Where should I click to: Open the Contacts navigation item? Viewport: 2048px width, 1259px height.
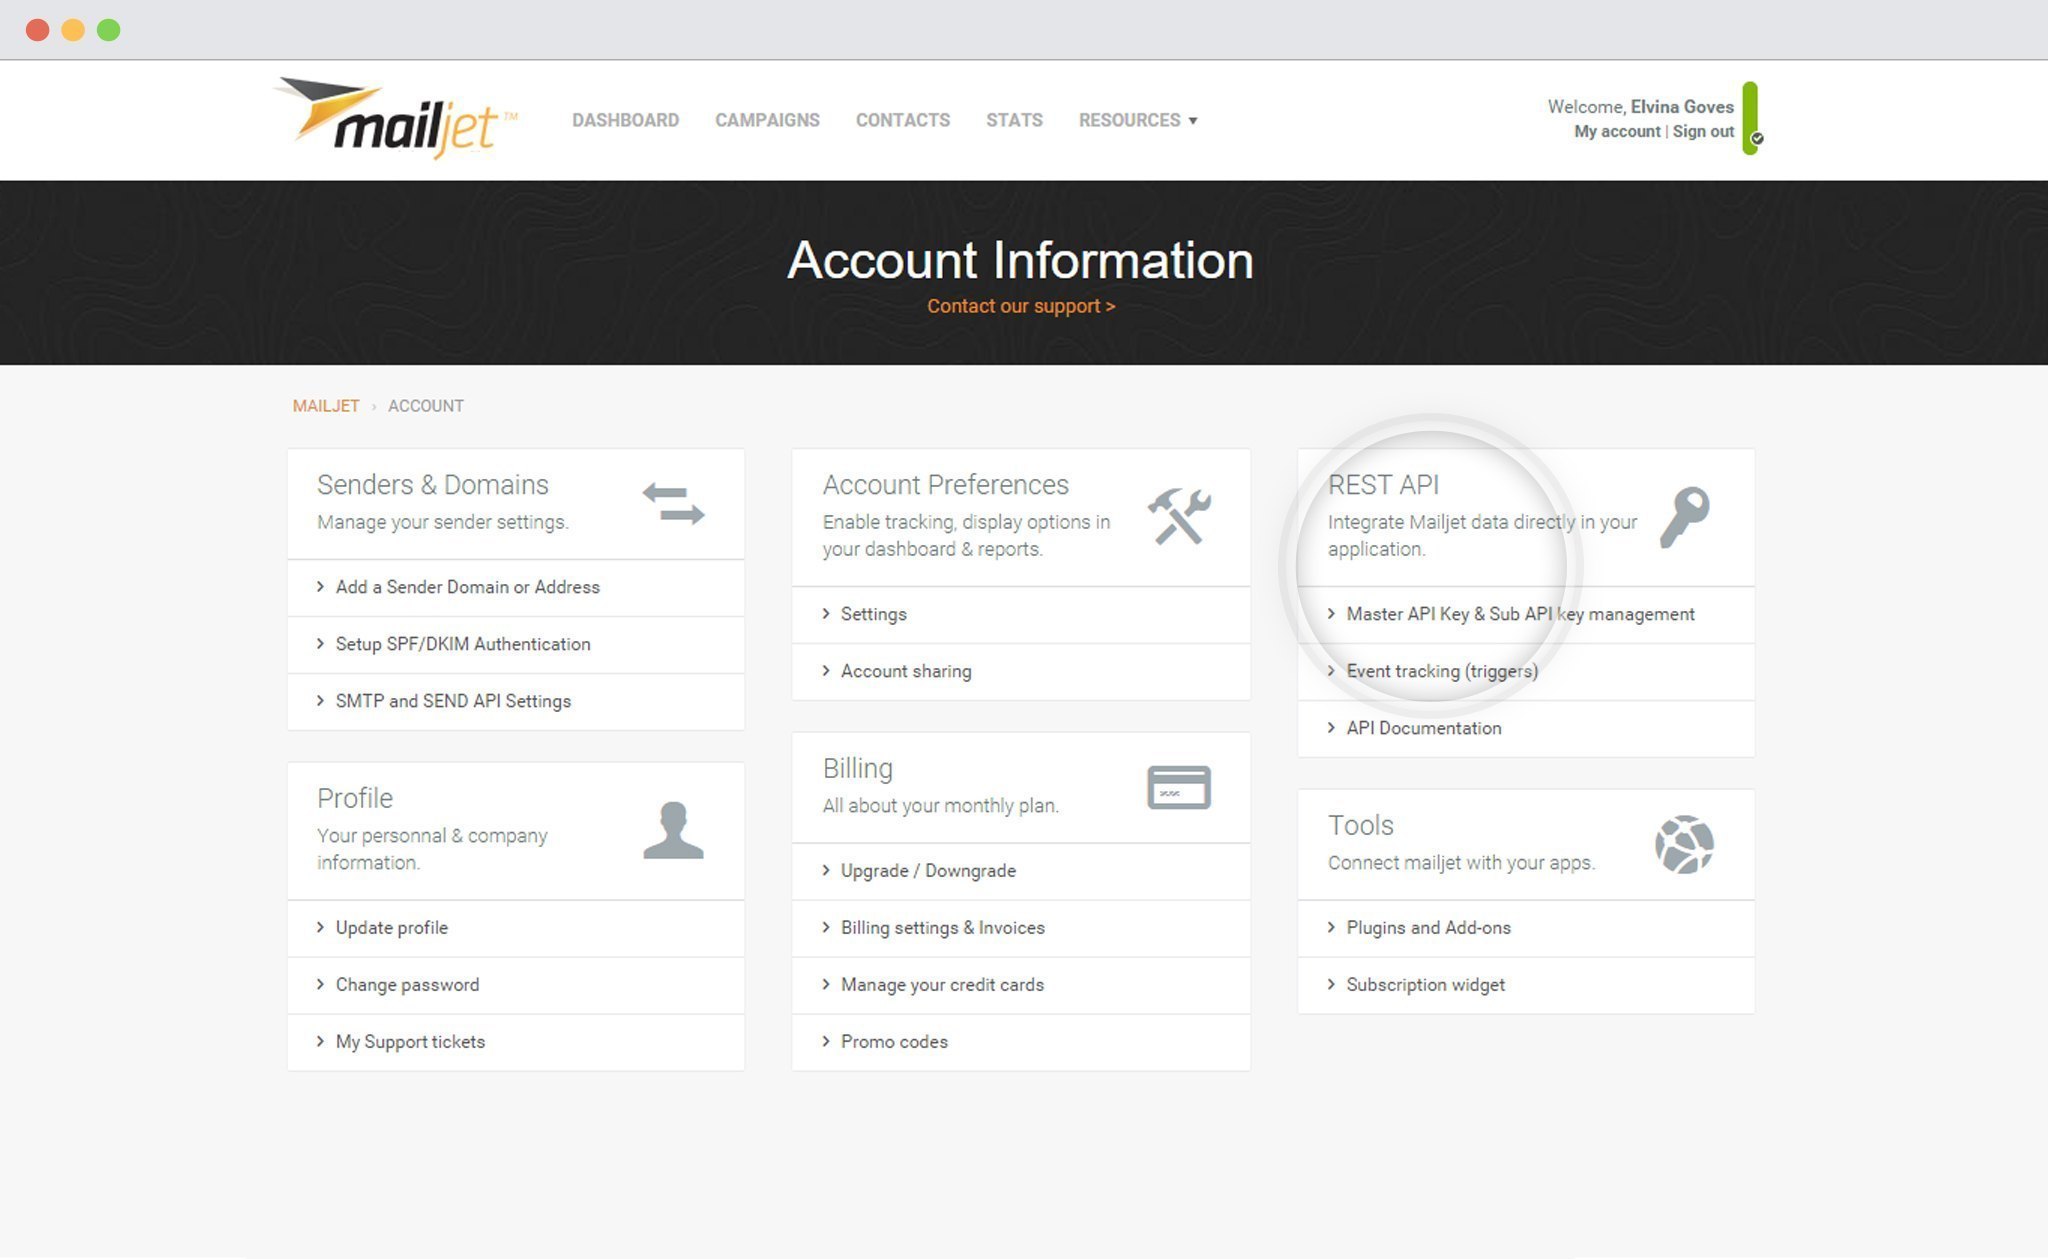(903, 120)
